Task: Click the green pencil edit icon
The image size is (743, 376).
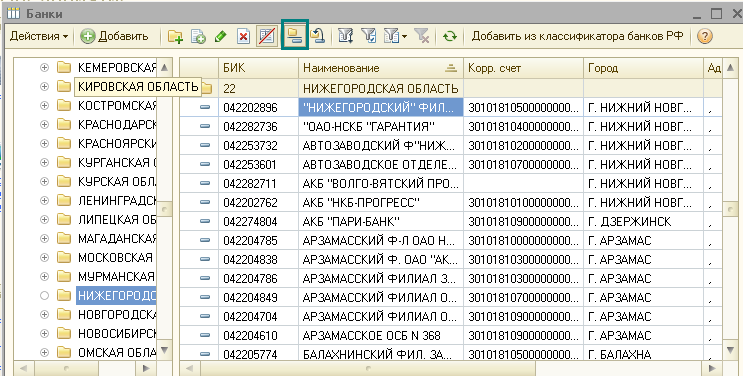Action: point(220,37)
